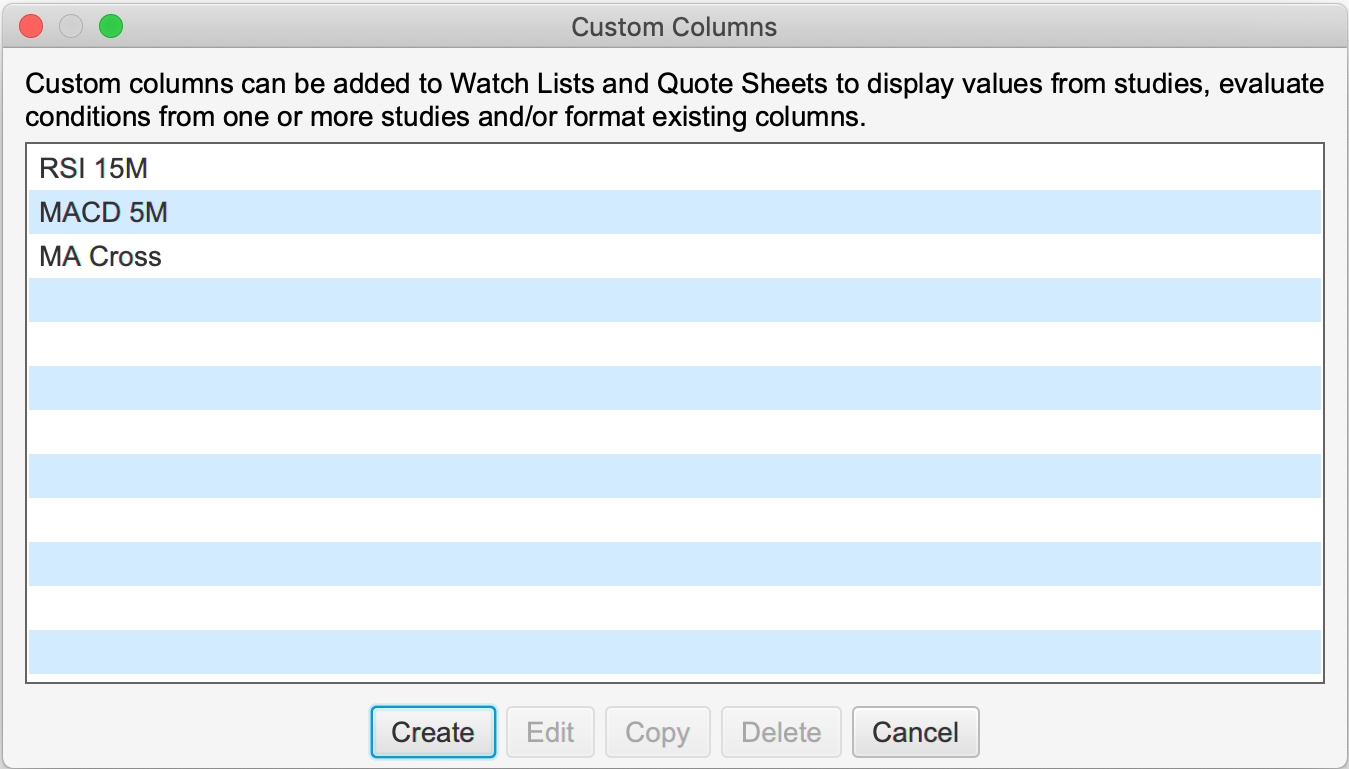The height and width of the screenshot is (769, 1349).
Task: Select the RSI 15M custom column
Action: 675,168
